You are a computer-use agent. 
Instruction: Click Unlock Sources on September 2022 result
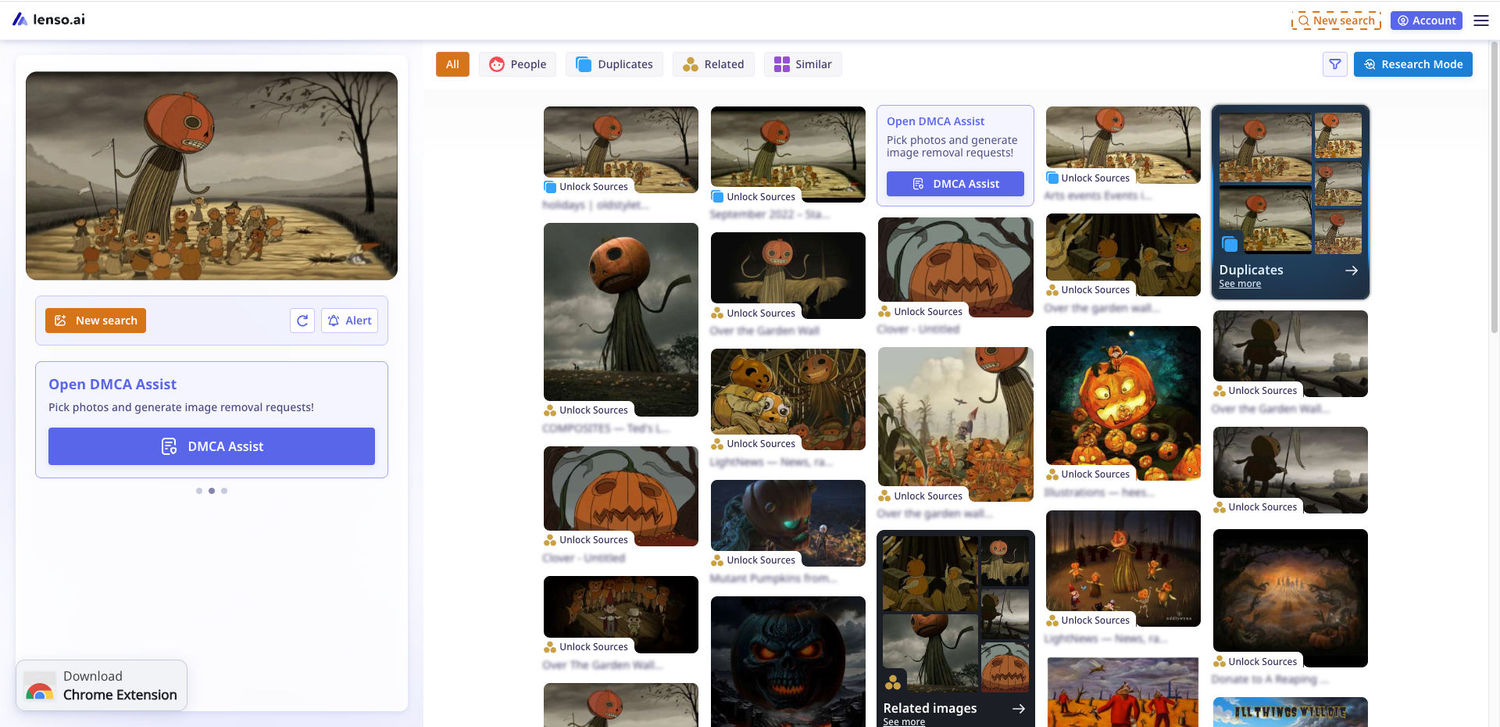click(x=753, y=197)
